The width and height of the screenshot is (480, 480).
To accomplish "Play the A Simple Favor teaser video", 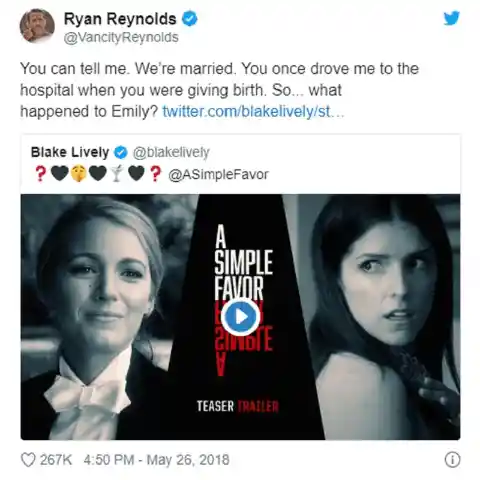I will tap(240, 317).
